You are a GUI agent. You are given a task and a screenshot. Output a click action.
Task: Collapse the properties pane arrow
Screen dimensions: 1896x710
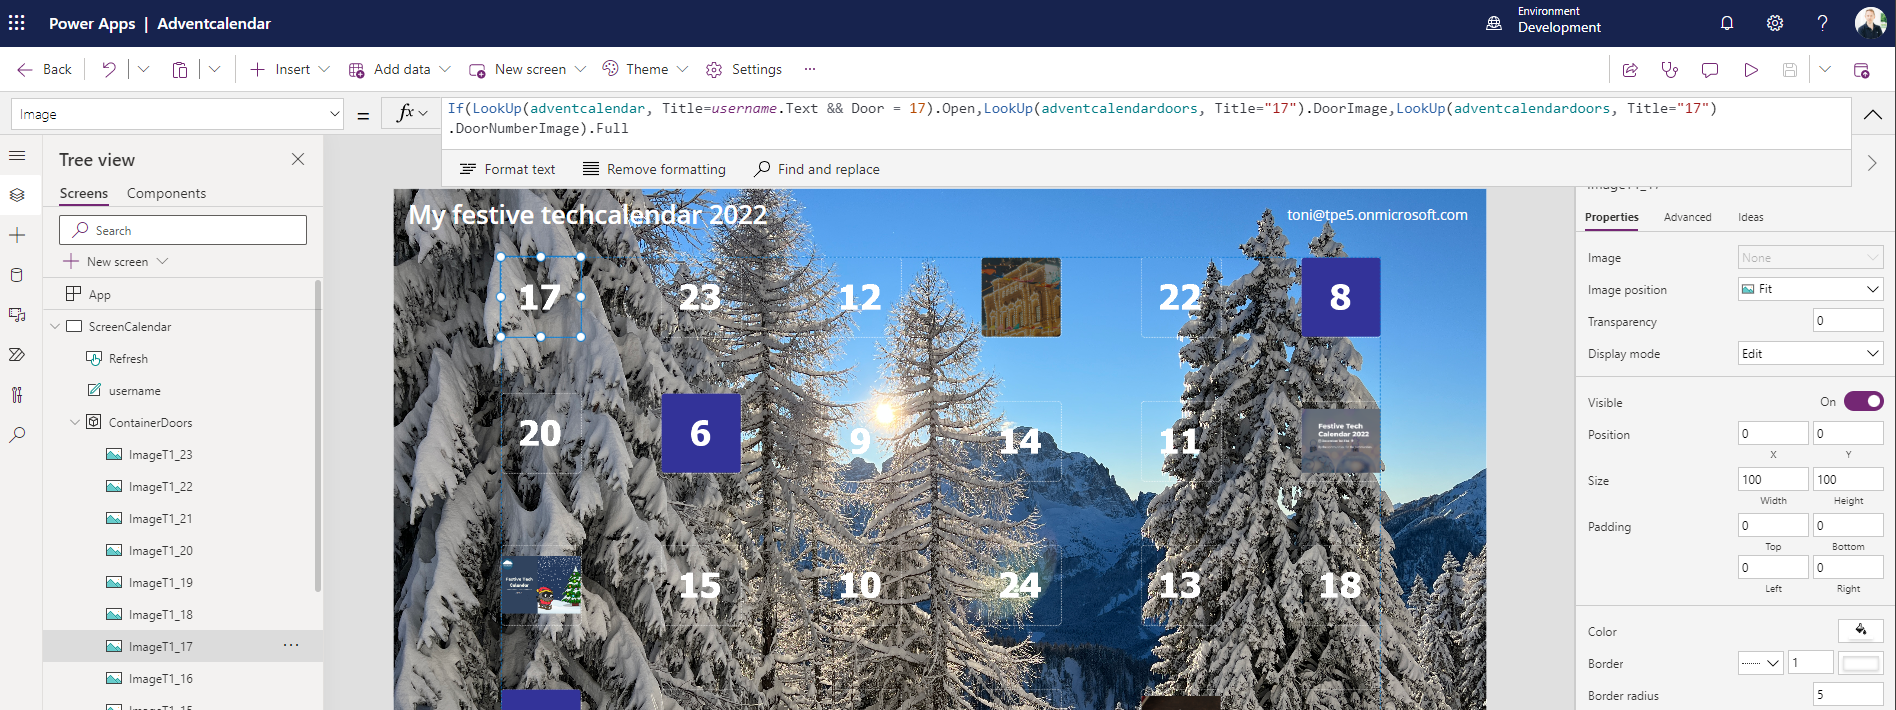(x=1872, y=163)
